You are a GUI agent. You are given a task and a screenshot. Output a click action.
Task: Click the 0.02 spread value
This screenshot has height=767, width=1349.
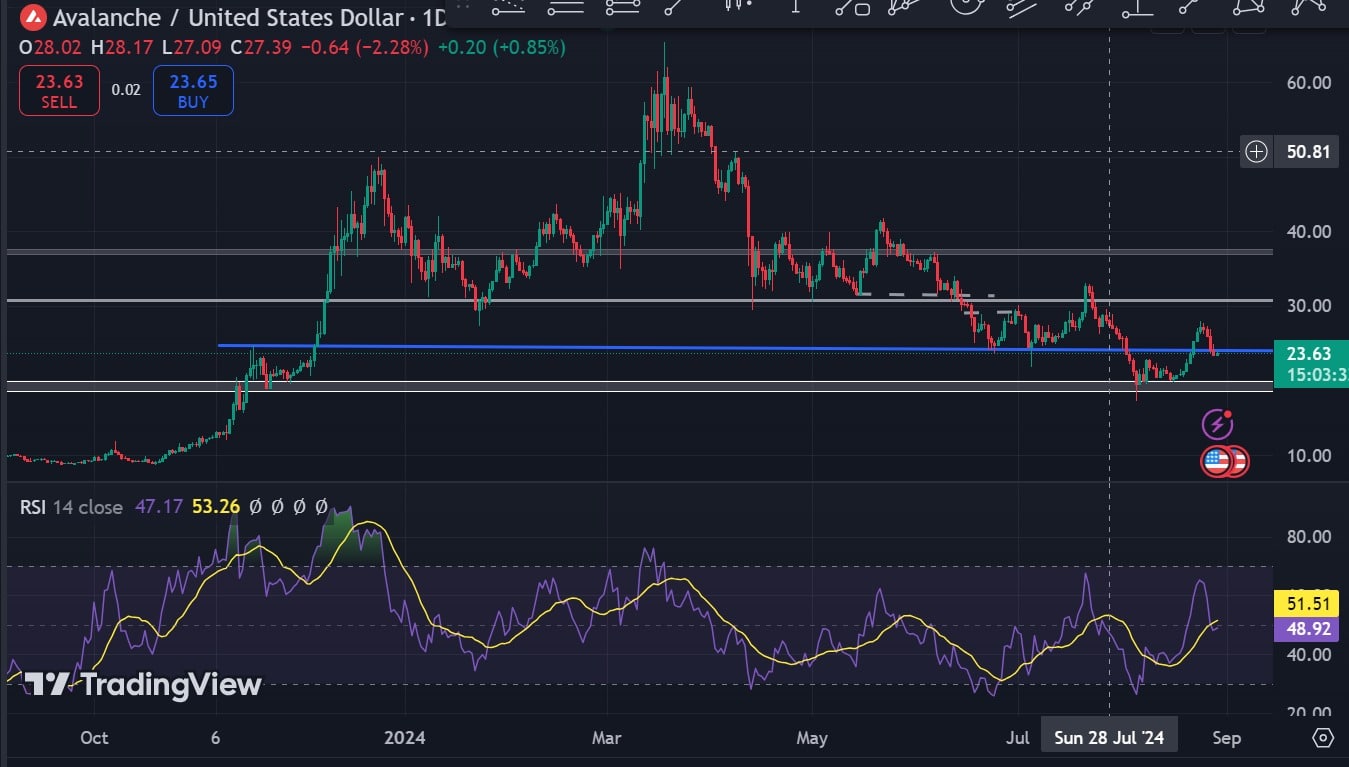click(x=126, y=90)
